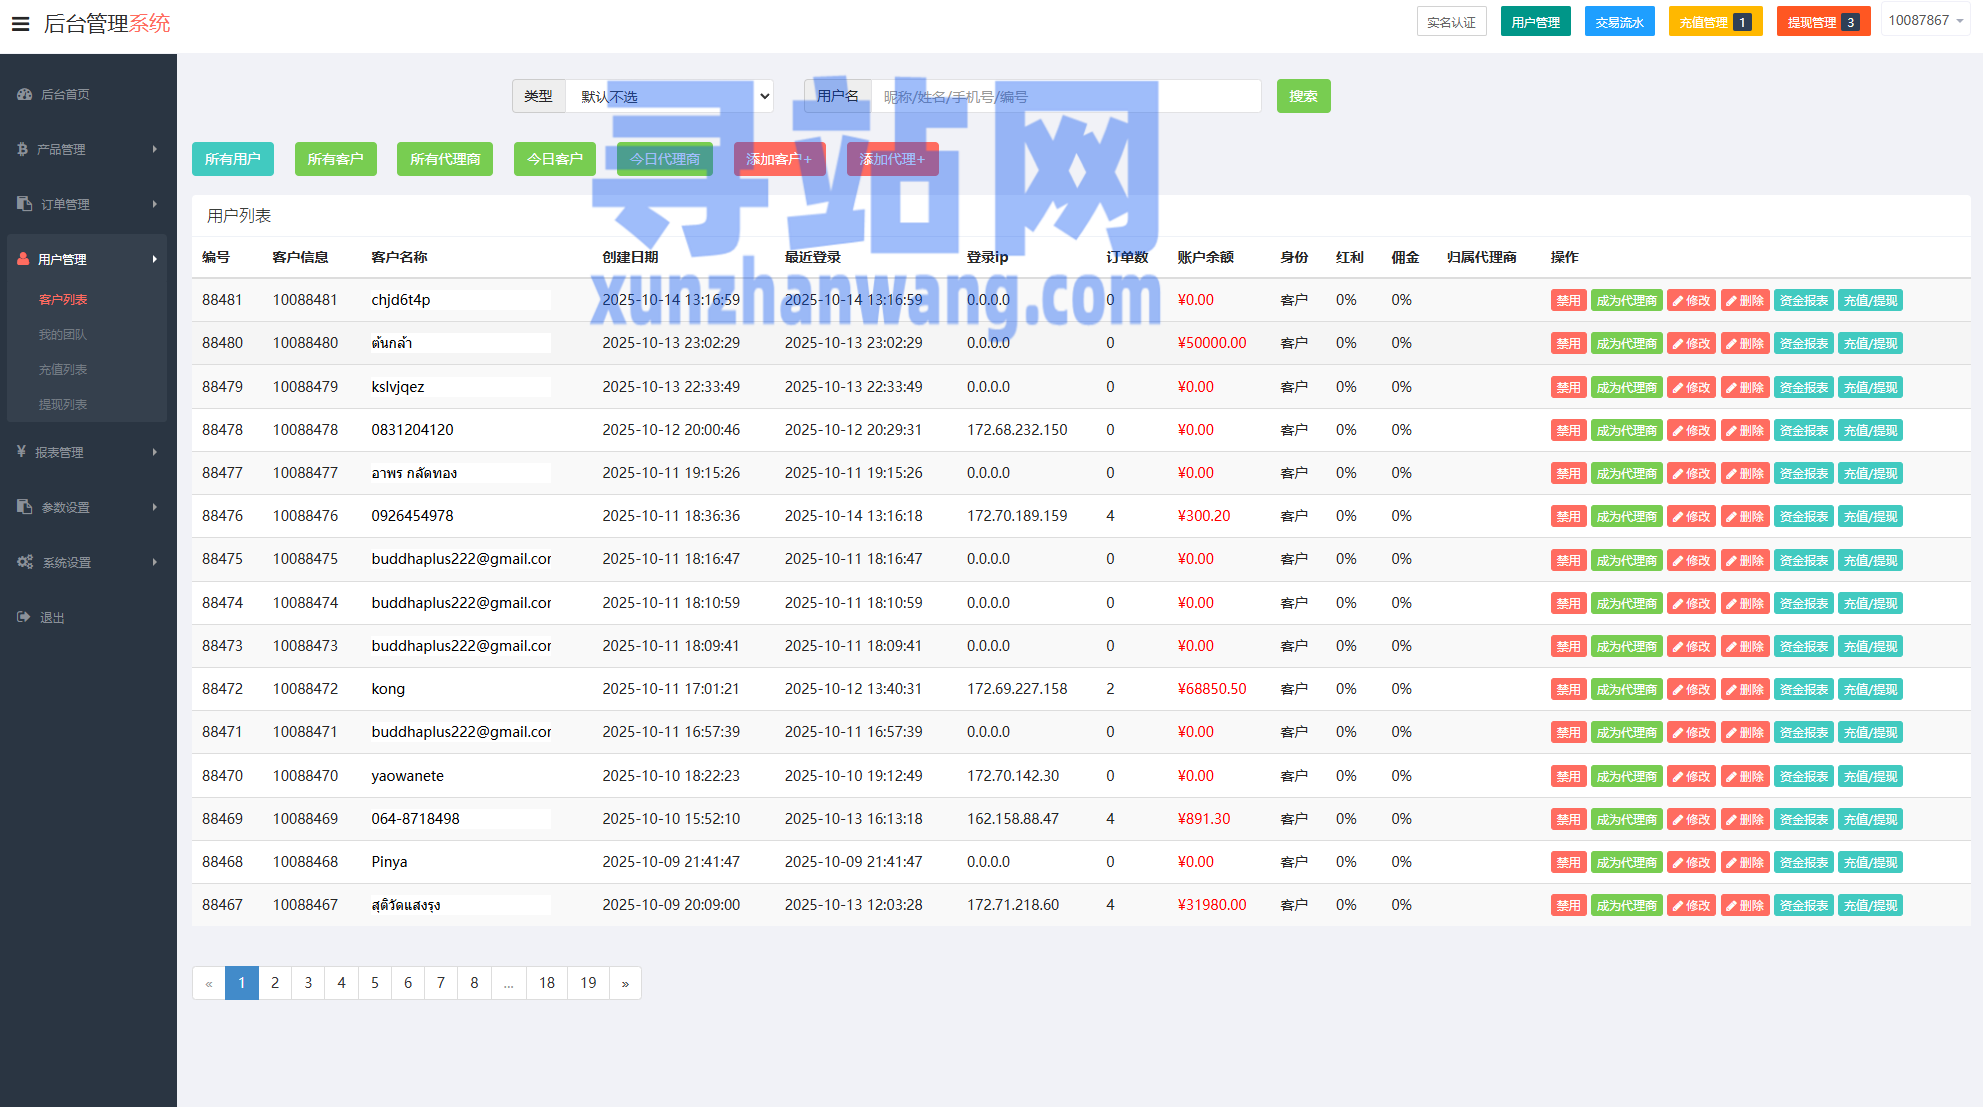1983x1107 pixels.
Task: Open the 类型 (type) dropdown selector
Action: [x=669, y=96]
